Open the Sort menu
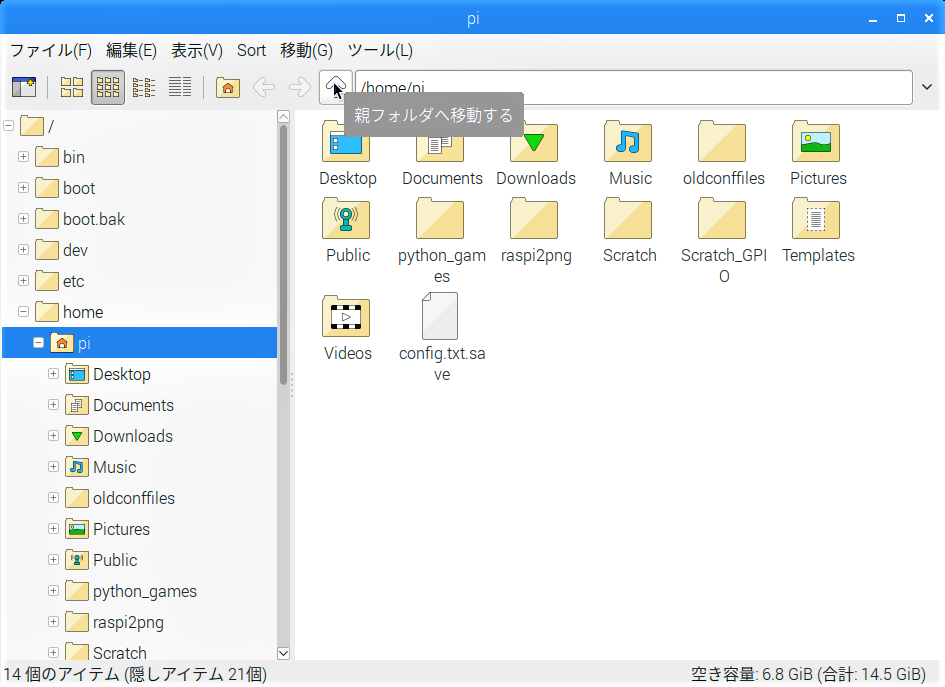The height and width of the screenshot is (687, 945). click(x=251, y=51)
